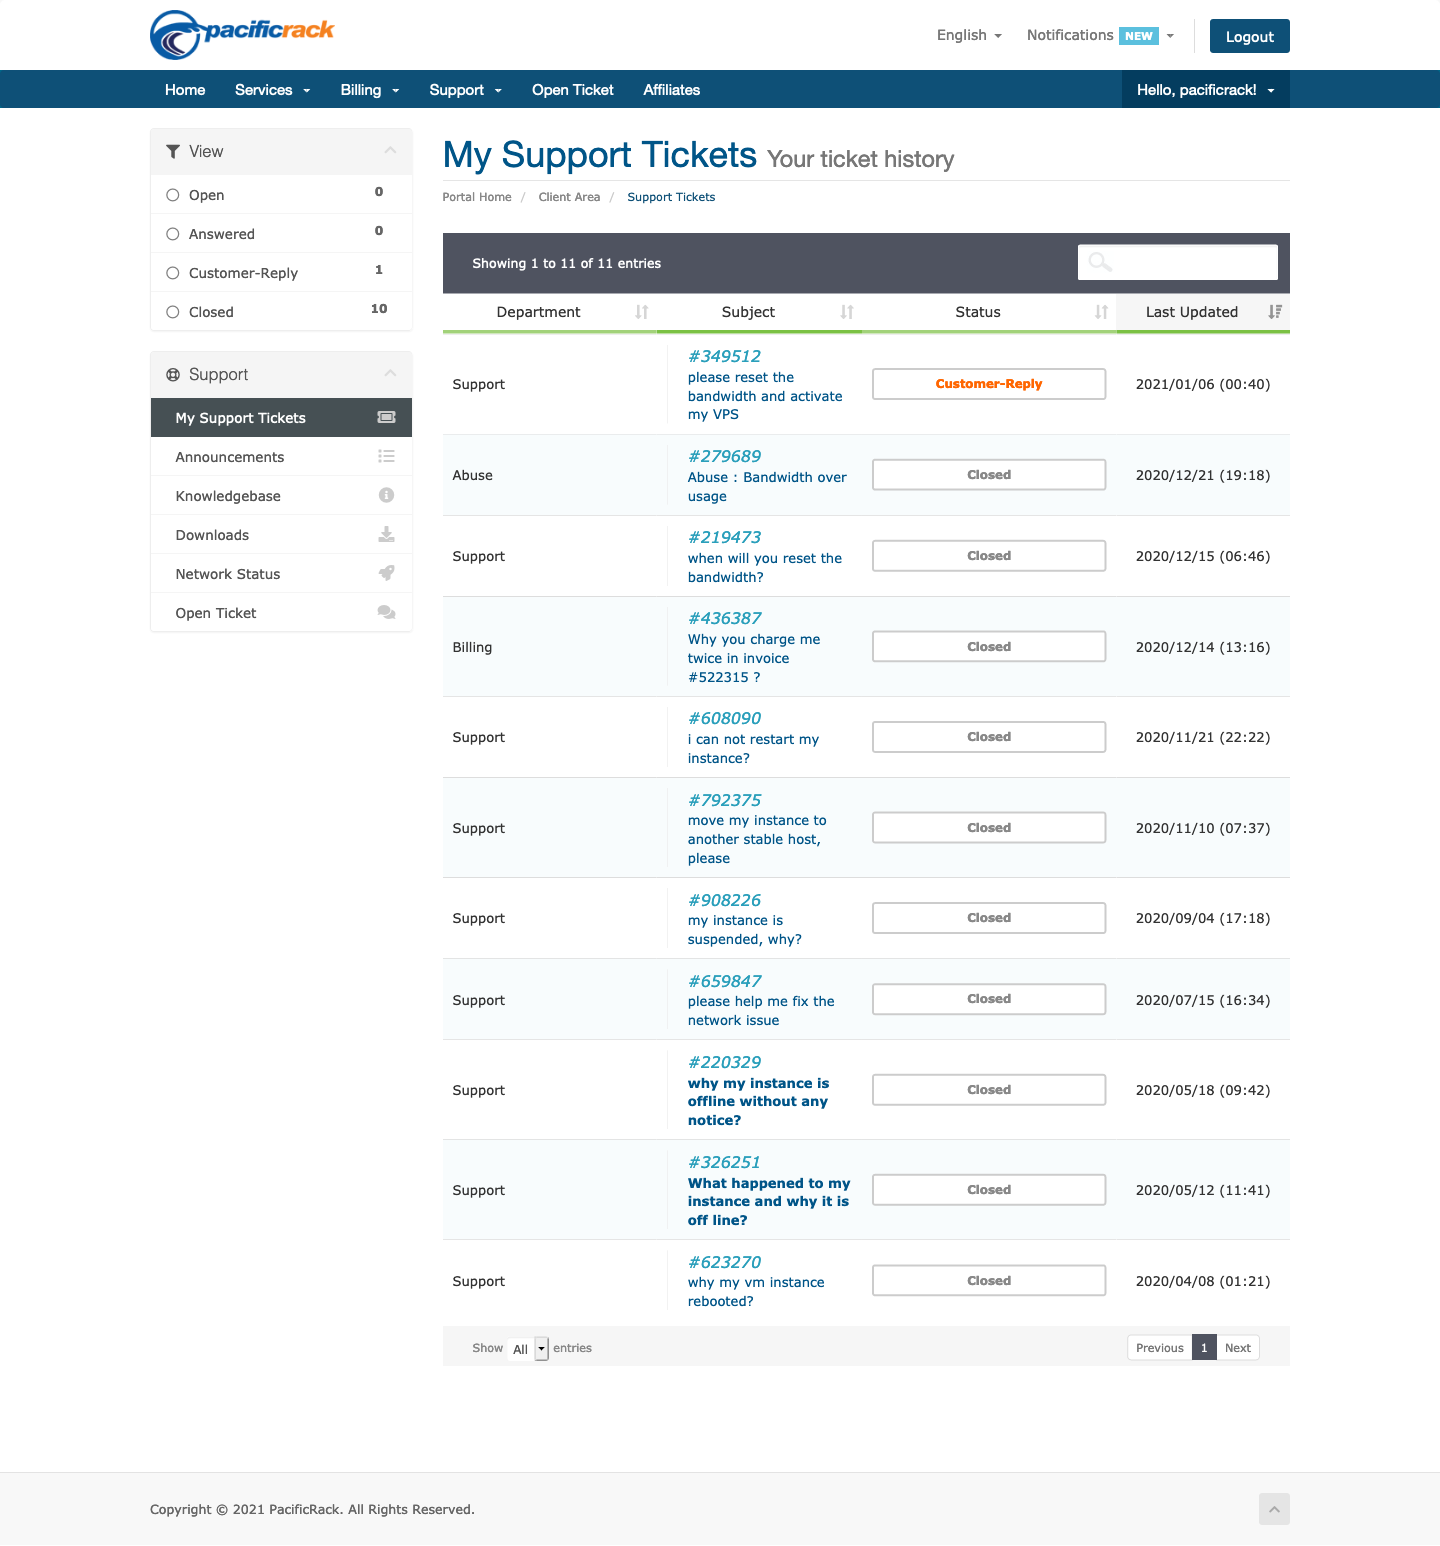This screenshot has width=1440, height=1546.
Task: Select the Answered tickets radio filter
Action: (173, 234)
